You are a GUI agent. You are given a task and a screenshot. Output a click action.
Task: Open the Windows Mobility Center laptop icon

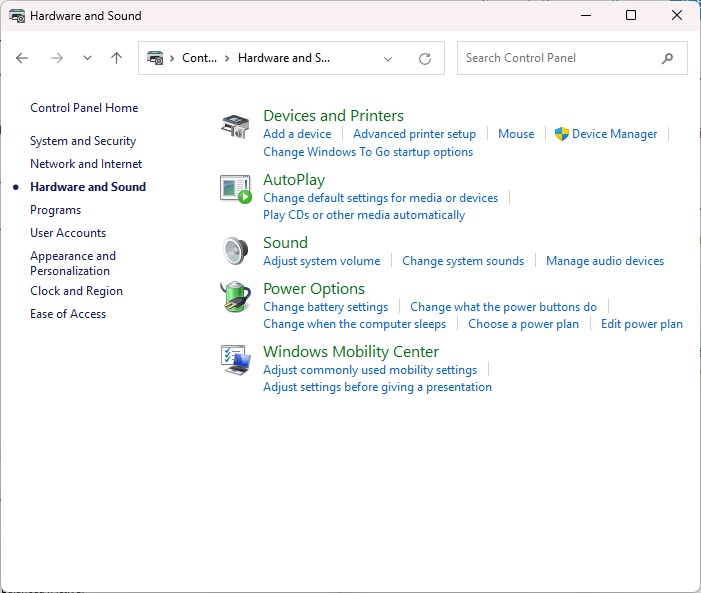click(x=236, y=360)
